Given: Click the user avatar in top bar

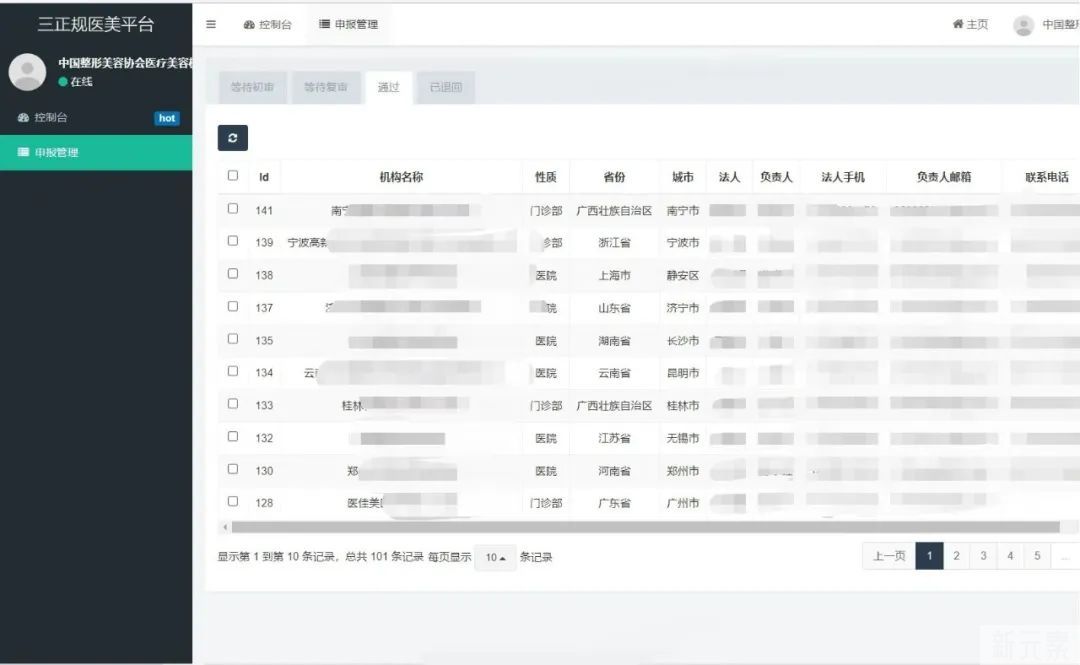Looking at the screenshot, I should [x=1023, y=25].
